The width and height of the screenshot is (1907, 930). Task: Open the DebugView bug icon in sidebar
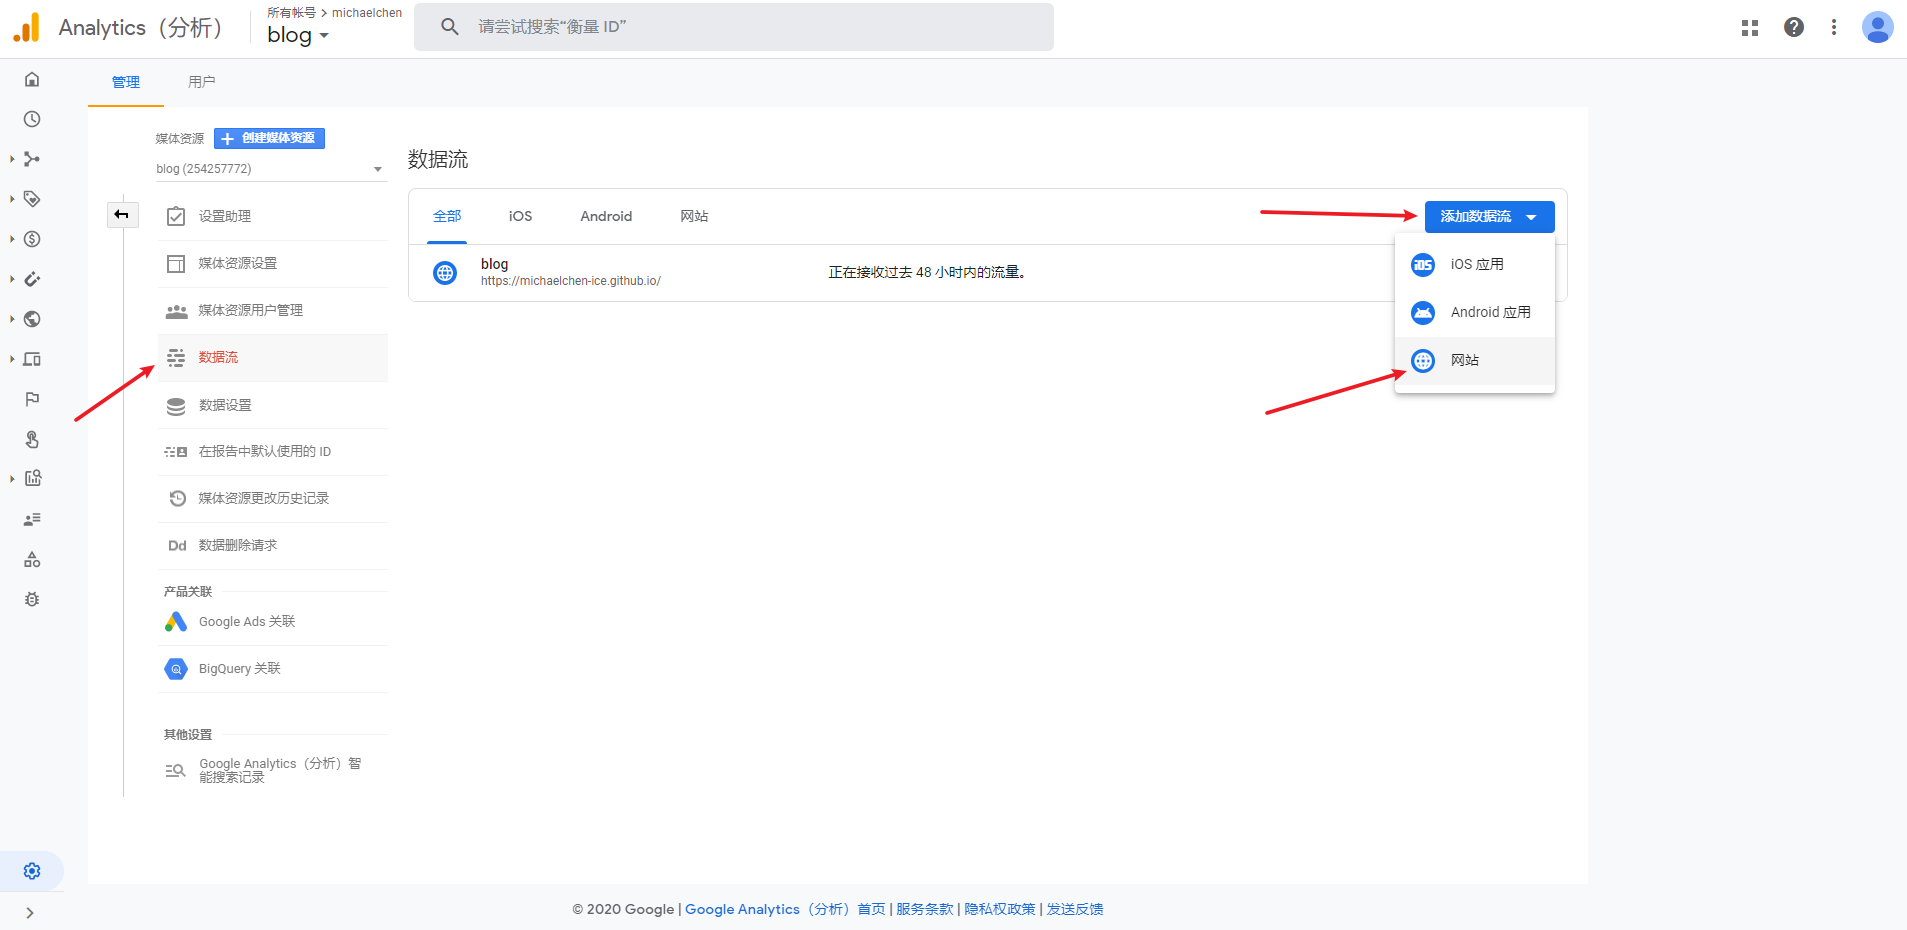[32, 599]
